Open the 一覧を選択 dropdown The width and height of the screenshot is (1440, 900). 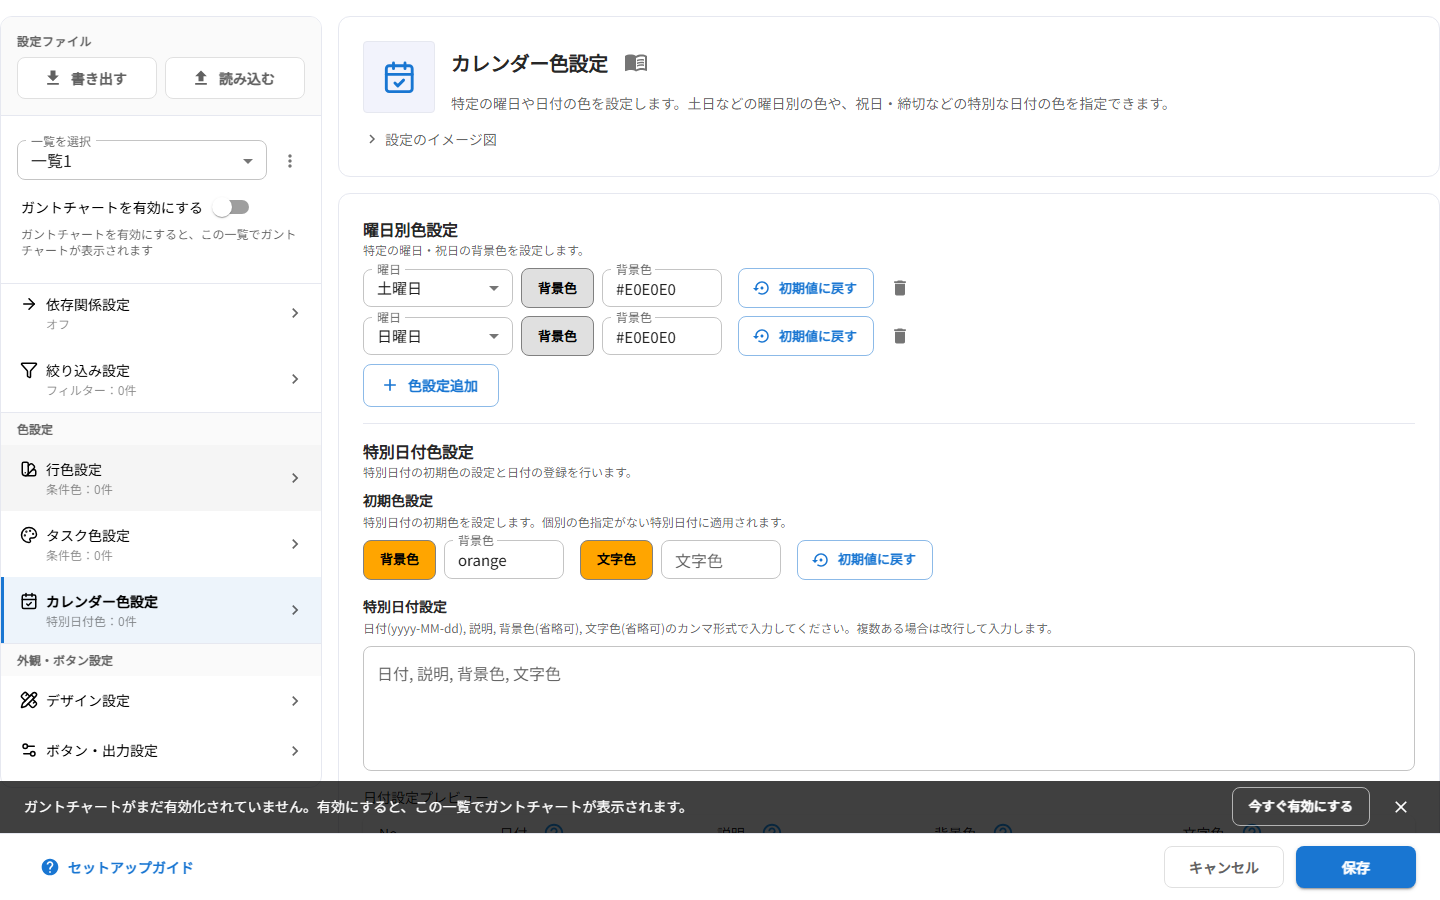tap(142, 161)
